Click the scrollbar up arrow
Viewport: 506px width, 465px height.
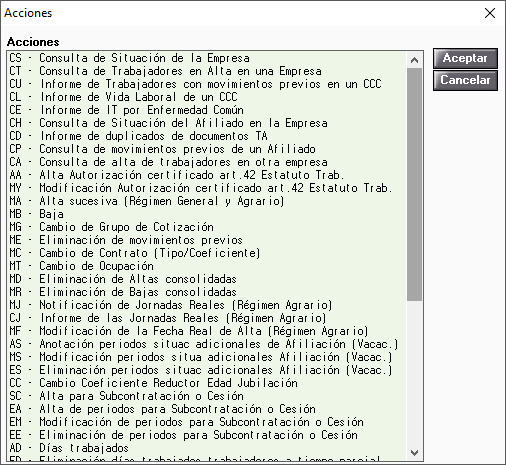pyautogui.click(x=414, y=60)
